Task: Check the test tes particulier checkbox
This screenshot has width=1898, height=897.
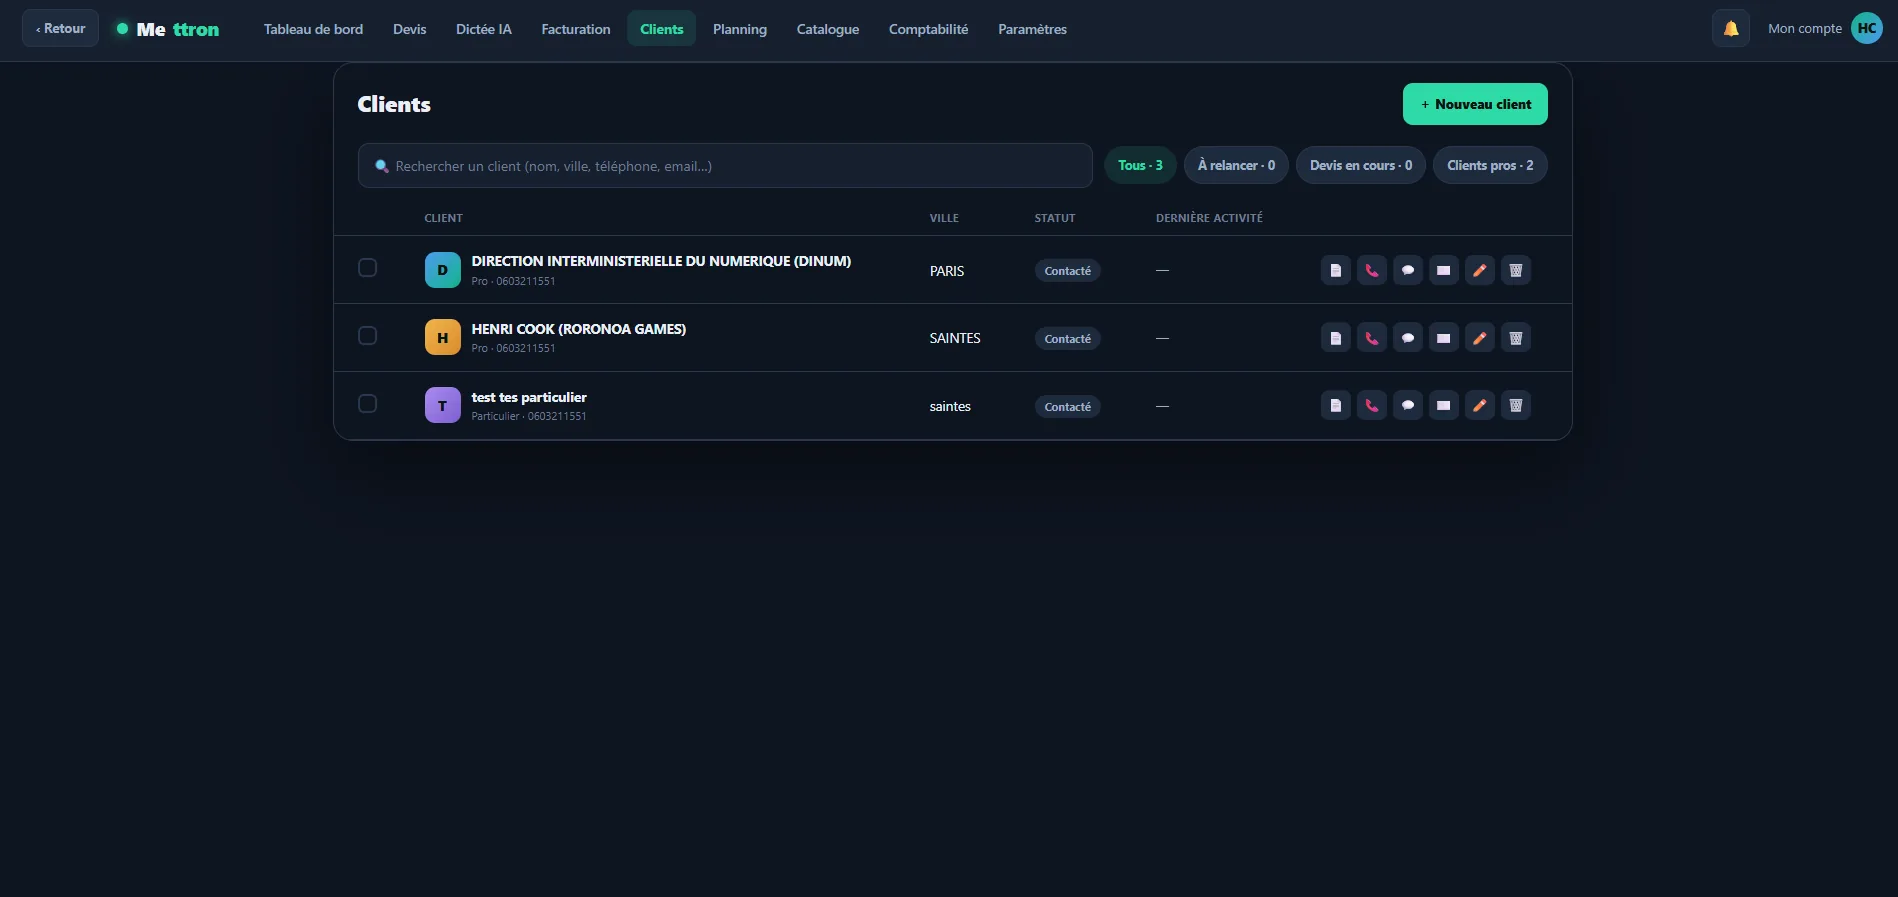Action: point(367,404)
